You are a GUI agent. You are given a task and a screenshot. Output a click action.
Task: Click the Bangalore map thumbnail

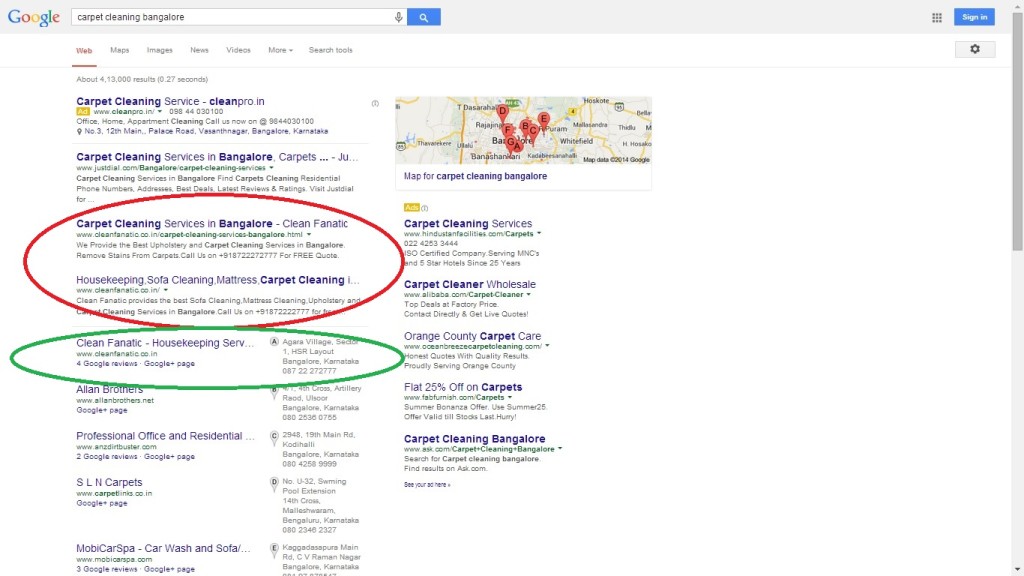[523, 131]
